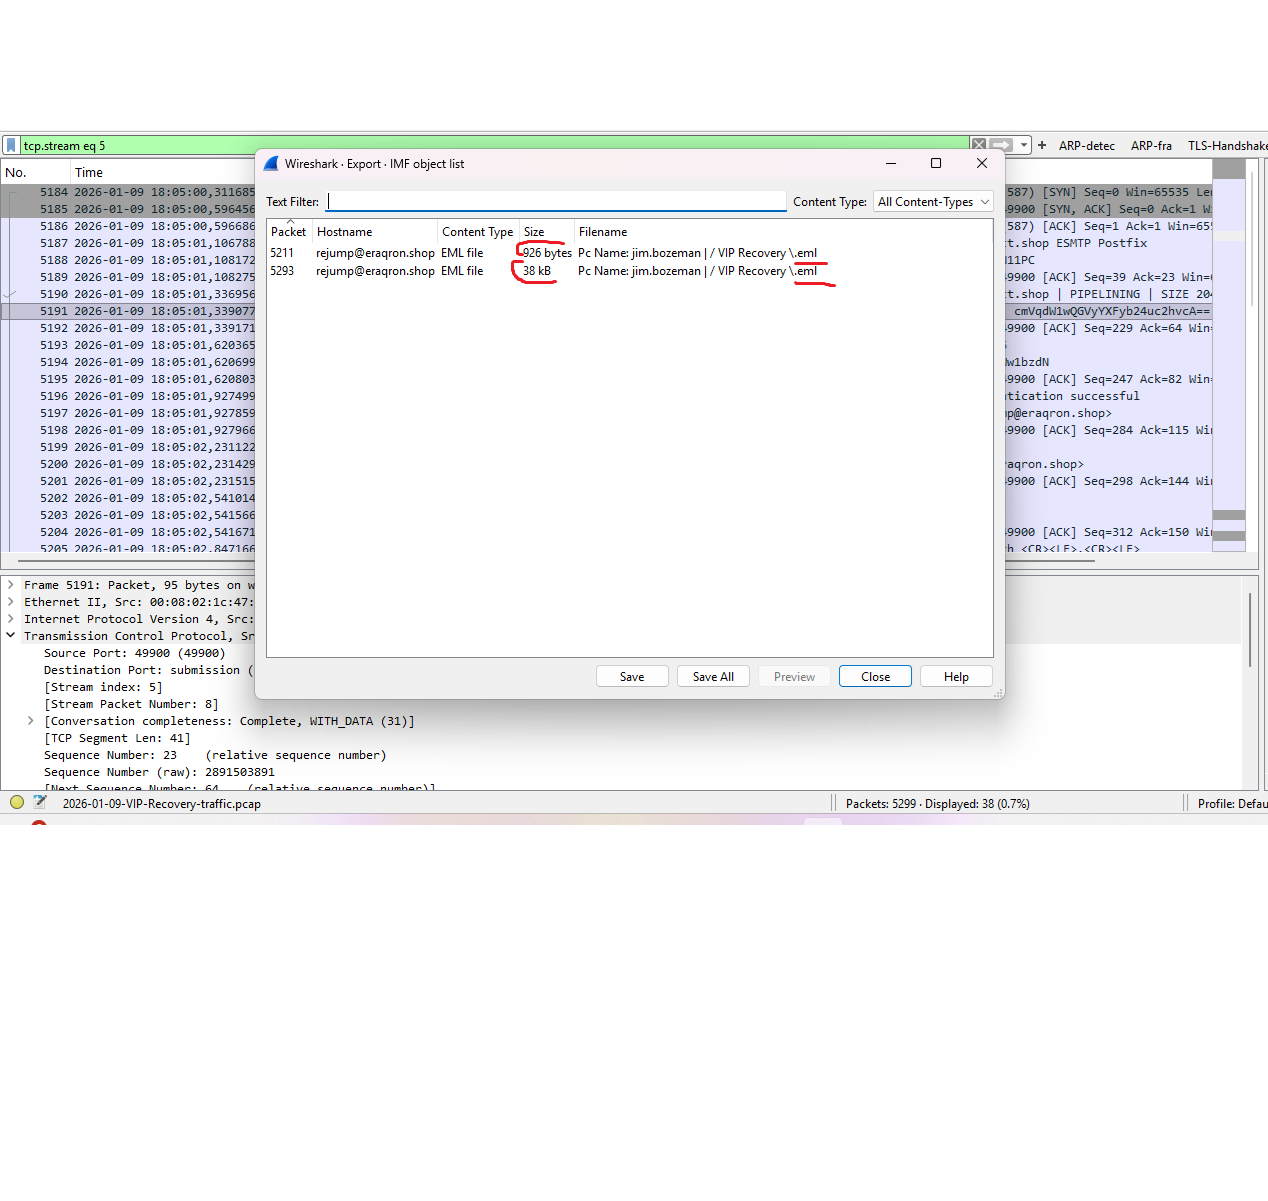The width and height of the screenshot is (1268, 1201).
Task: Apply the display filter with the arrow icon
Action: click(x=1002, y=145)
